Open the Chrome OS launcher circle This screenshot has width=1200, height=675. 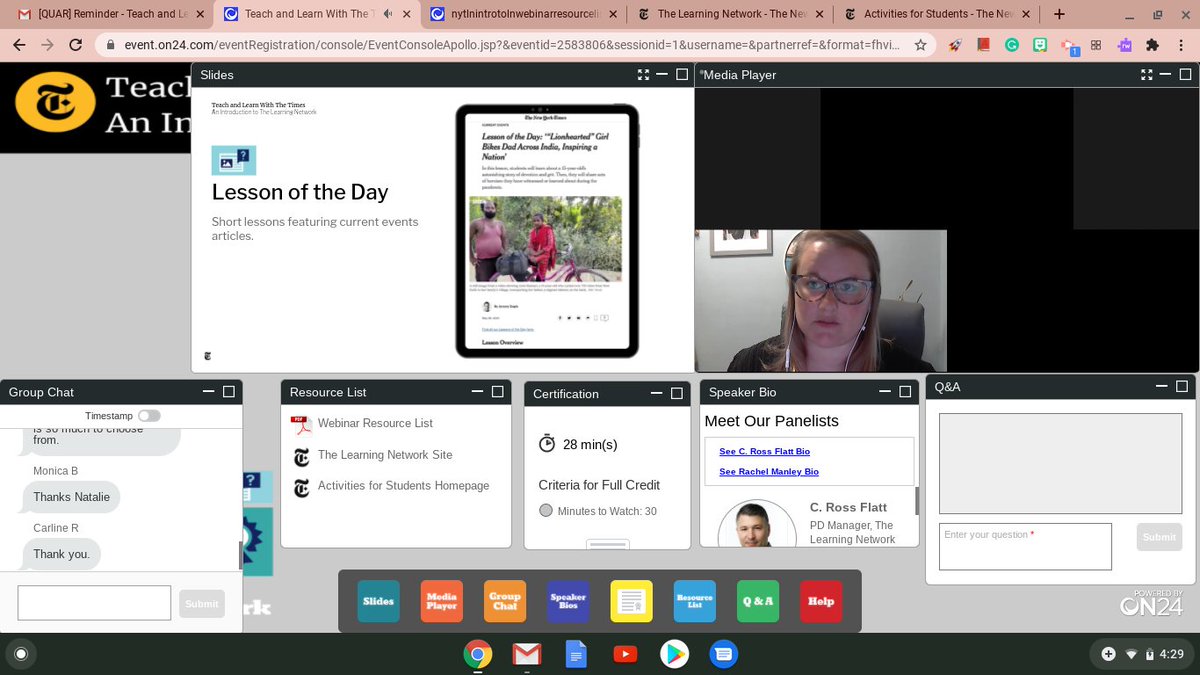click(21, 654)
